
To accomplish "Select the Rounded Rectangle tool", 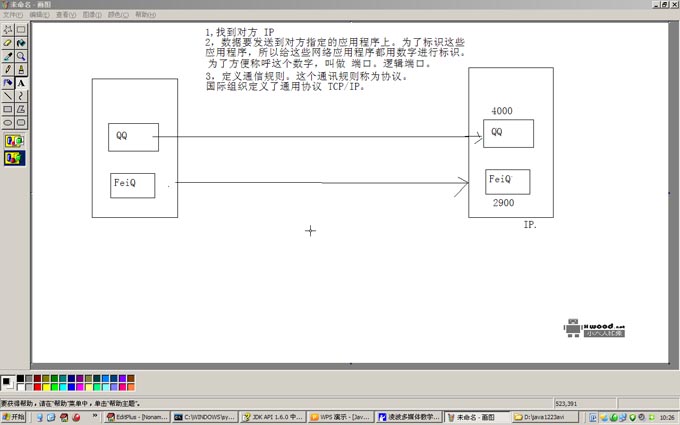I will [21, 123].
